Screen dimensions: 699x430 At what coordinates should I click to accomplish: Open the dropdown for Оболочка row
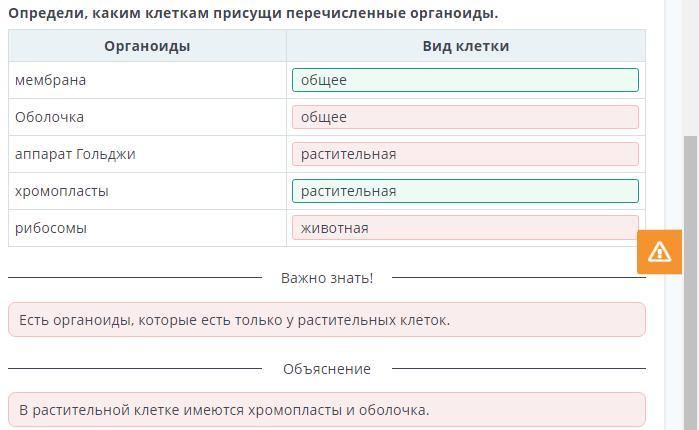tap(465, 117)
